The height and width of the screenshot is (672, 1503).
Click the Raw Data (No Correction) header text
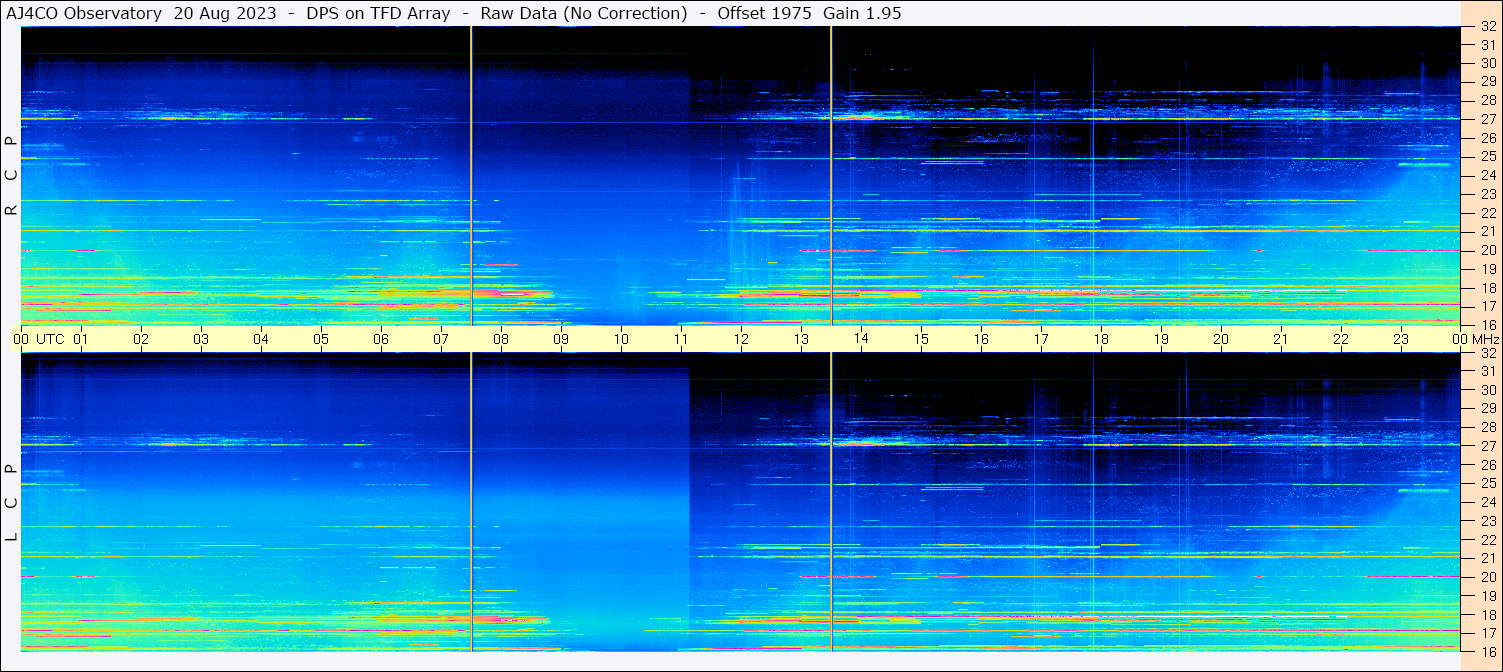pyautogui.click(x=584, y=14)
